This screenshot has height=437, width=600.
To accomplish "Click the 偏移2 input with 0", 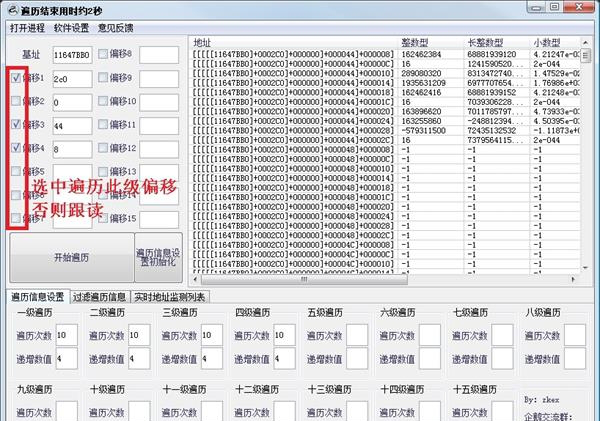I will pyautogui.click(x=72, y=103).
